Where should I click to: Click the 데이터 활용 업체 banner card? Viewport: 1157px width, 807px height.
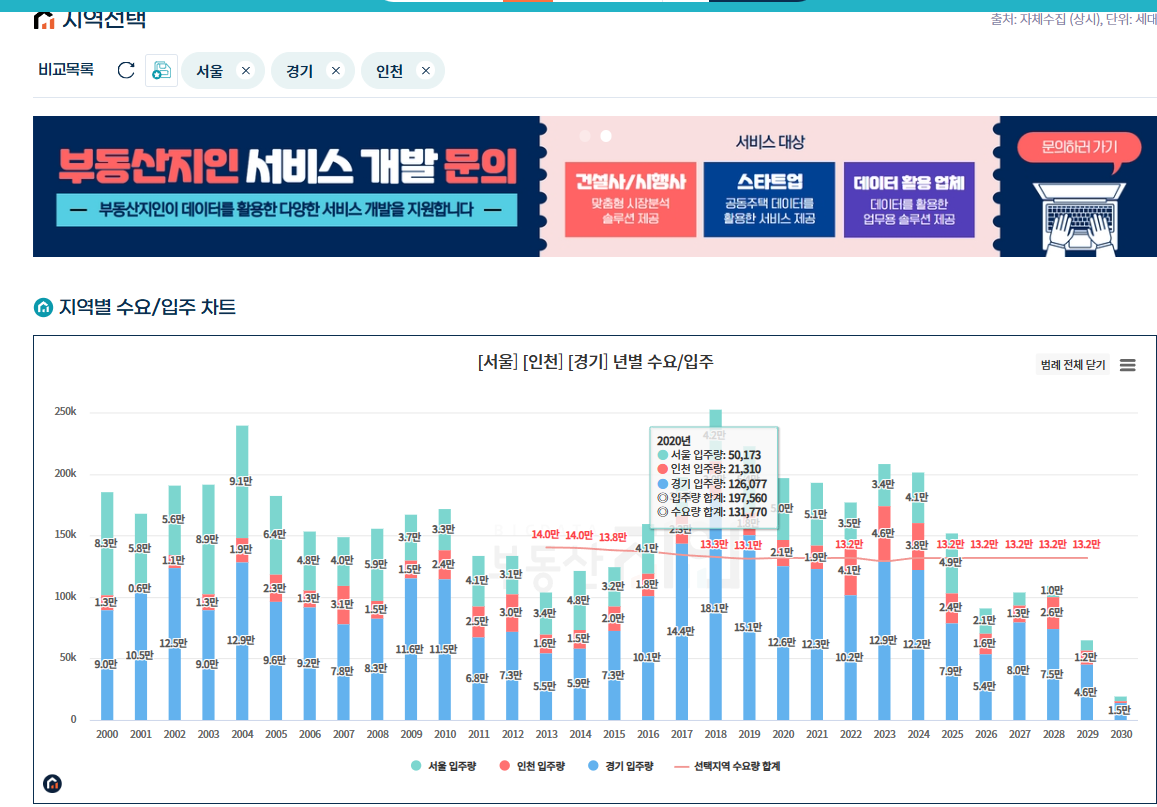[909, 199]
